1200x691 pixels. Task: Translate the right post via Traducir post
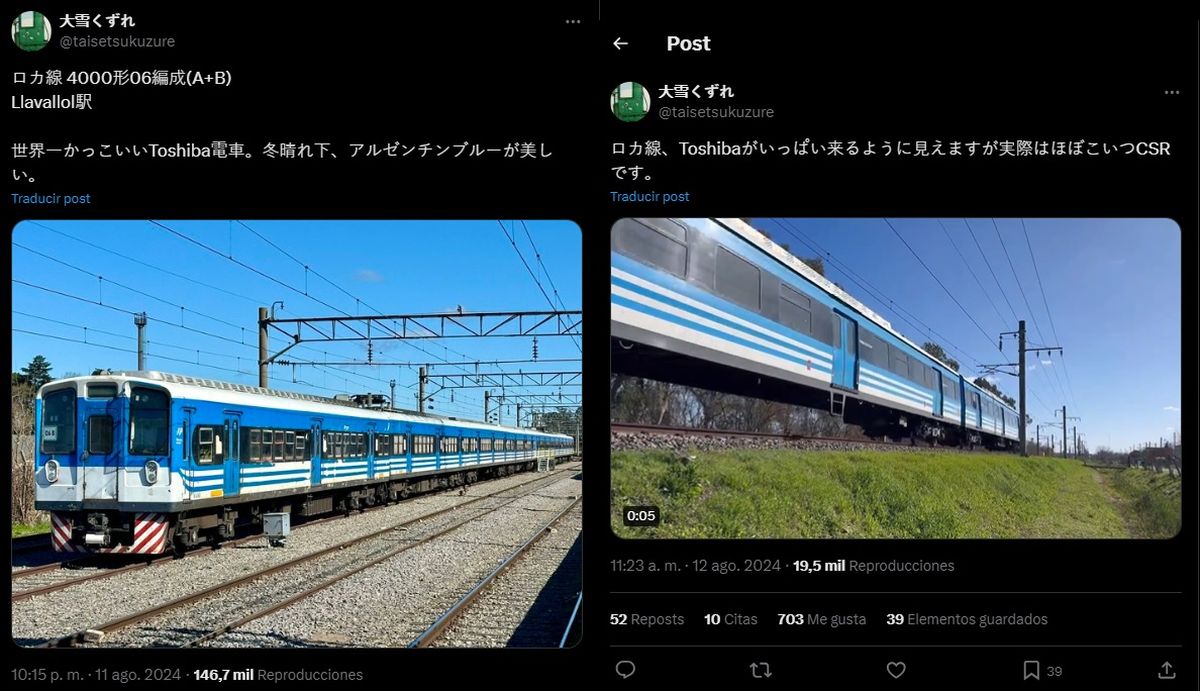pos(650,196)
